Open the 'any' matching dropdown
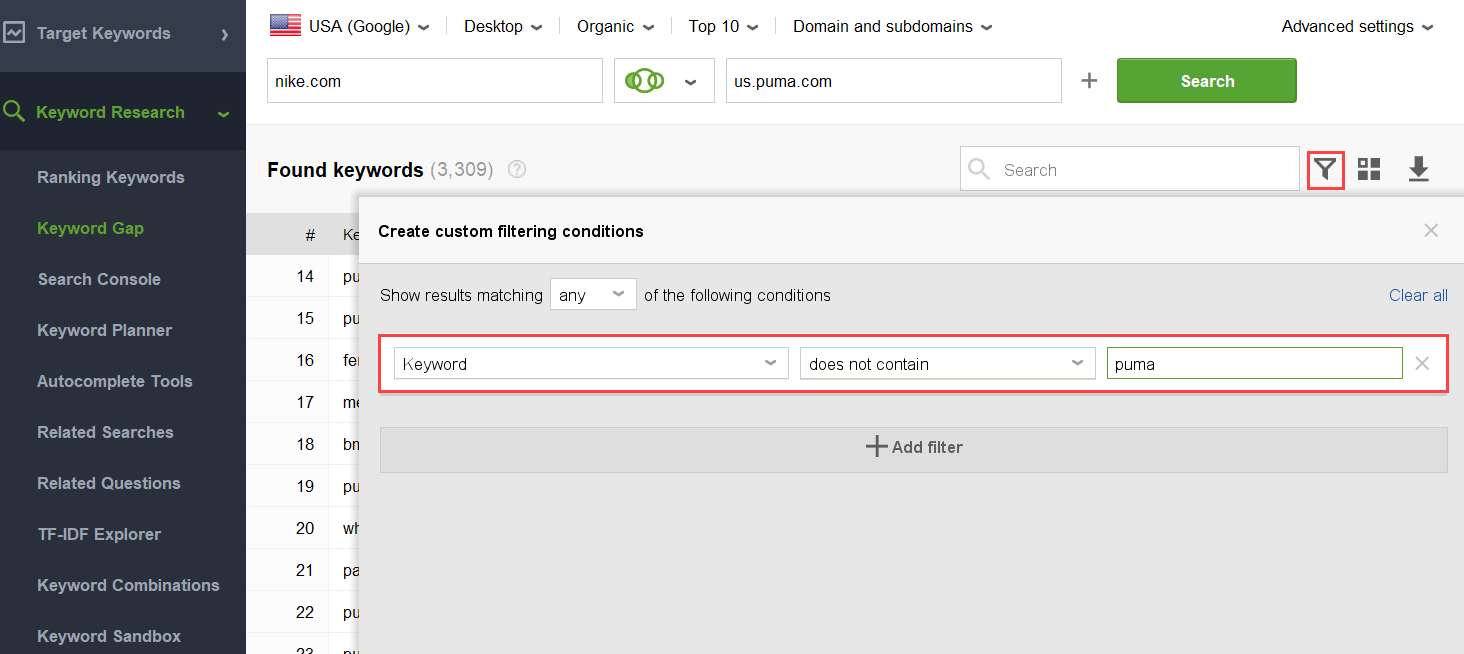1464x654 pixels. point(593,295)
